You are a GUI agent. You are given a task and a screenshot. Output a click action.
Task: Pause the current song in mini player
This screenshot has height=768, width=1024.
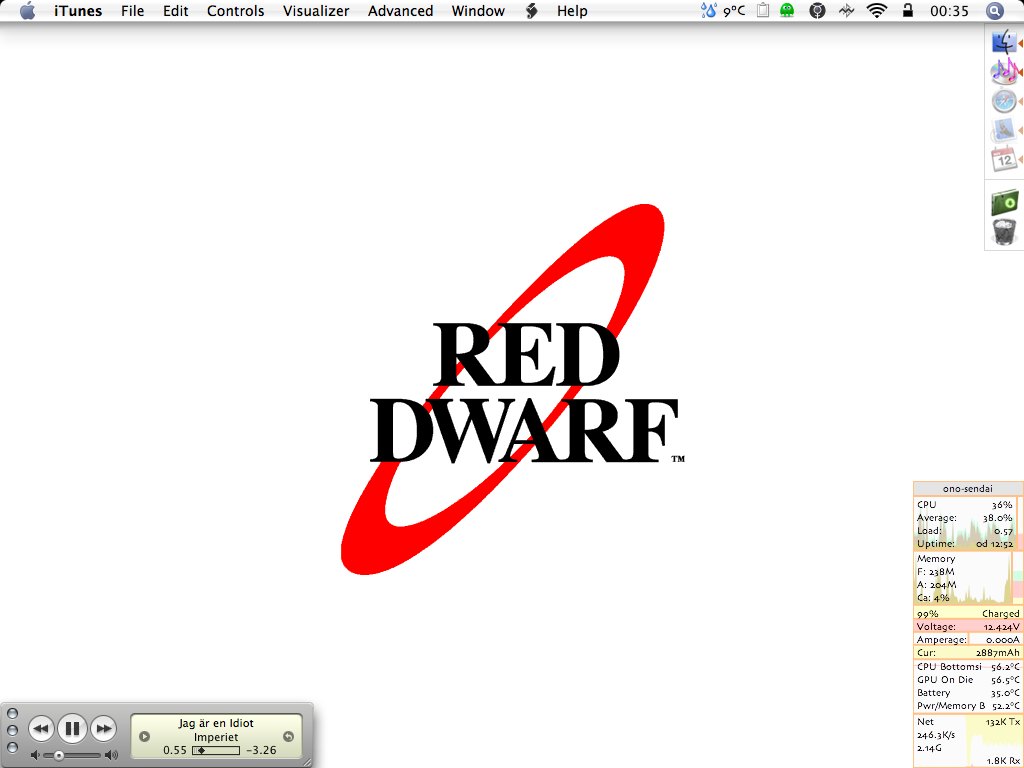72,728
